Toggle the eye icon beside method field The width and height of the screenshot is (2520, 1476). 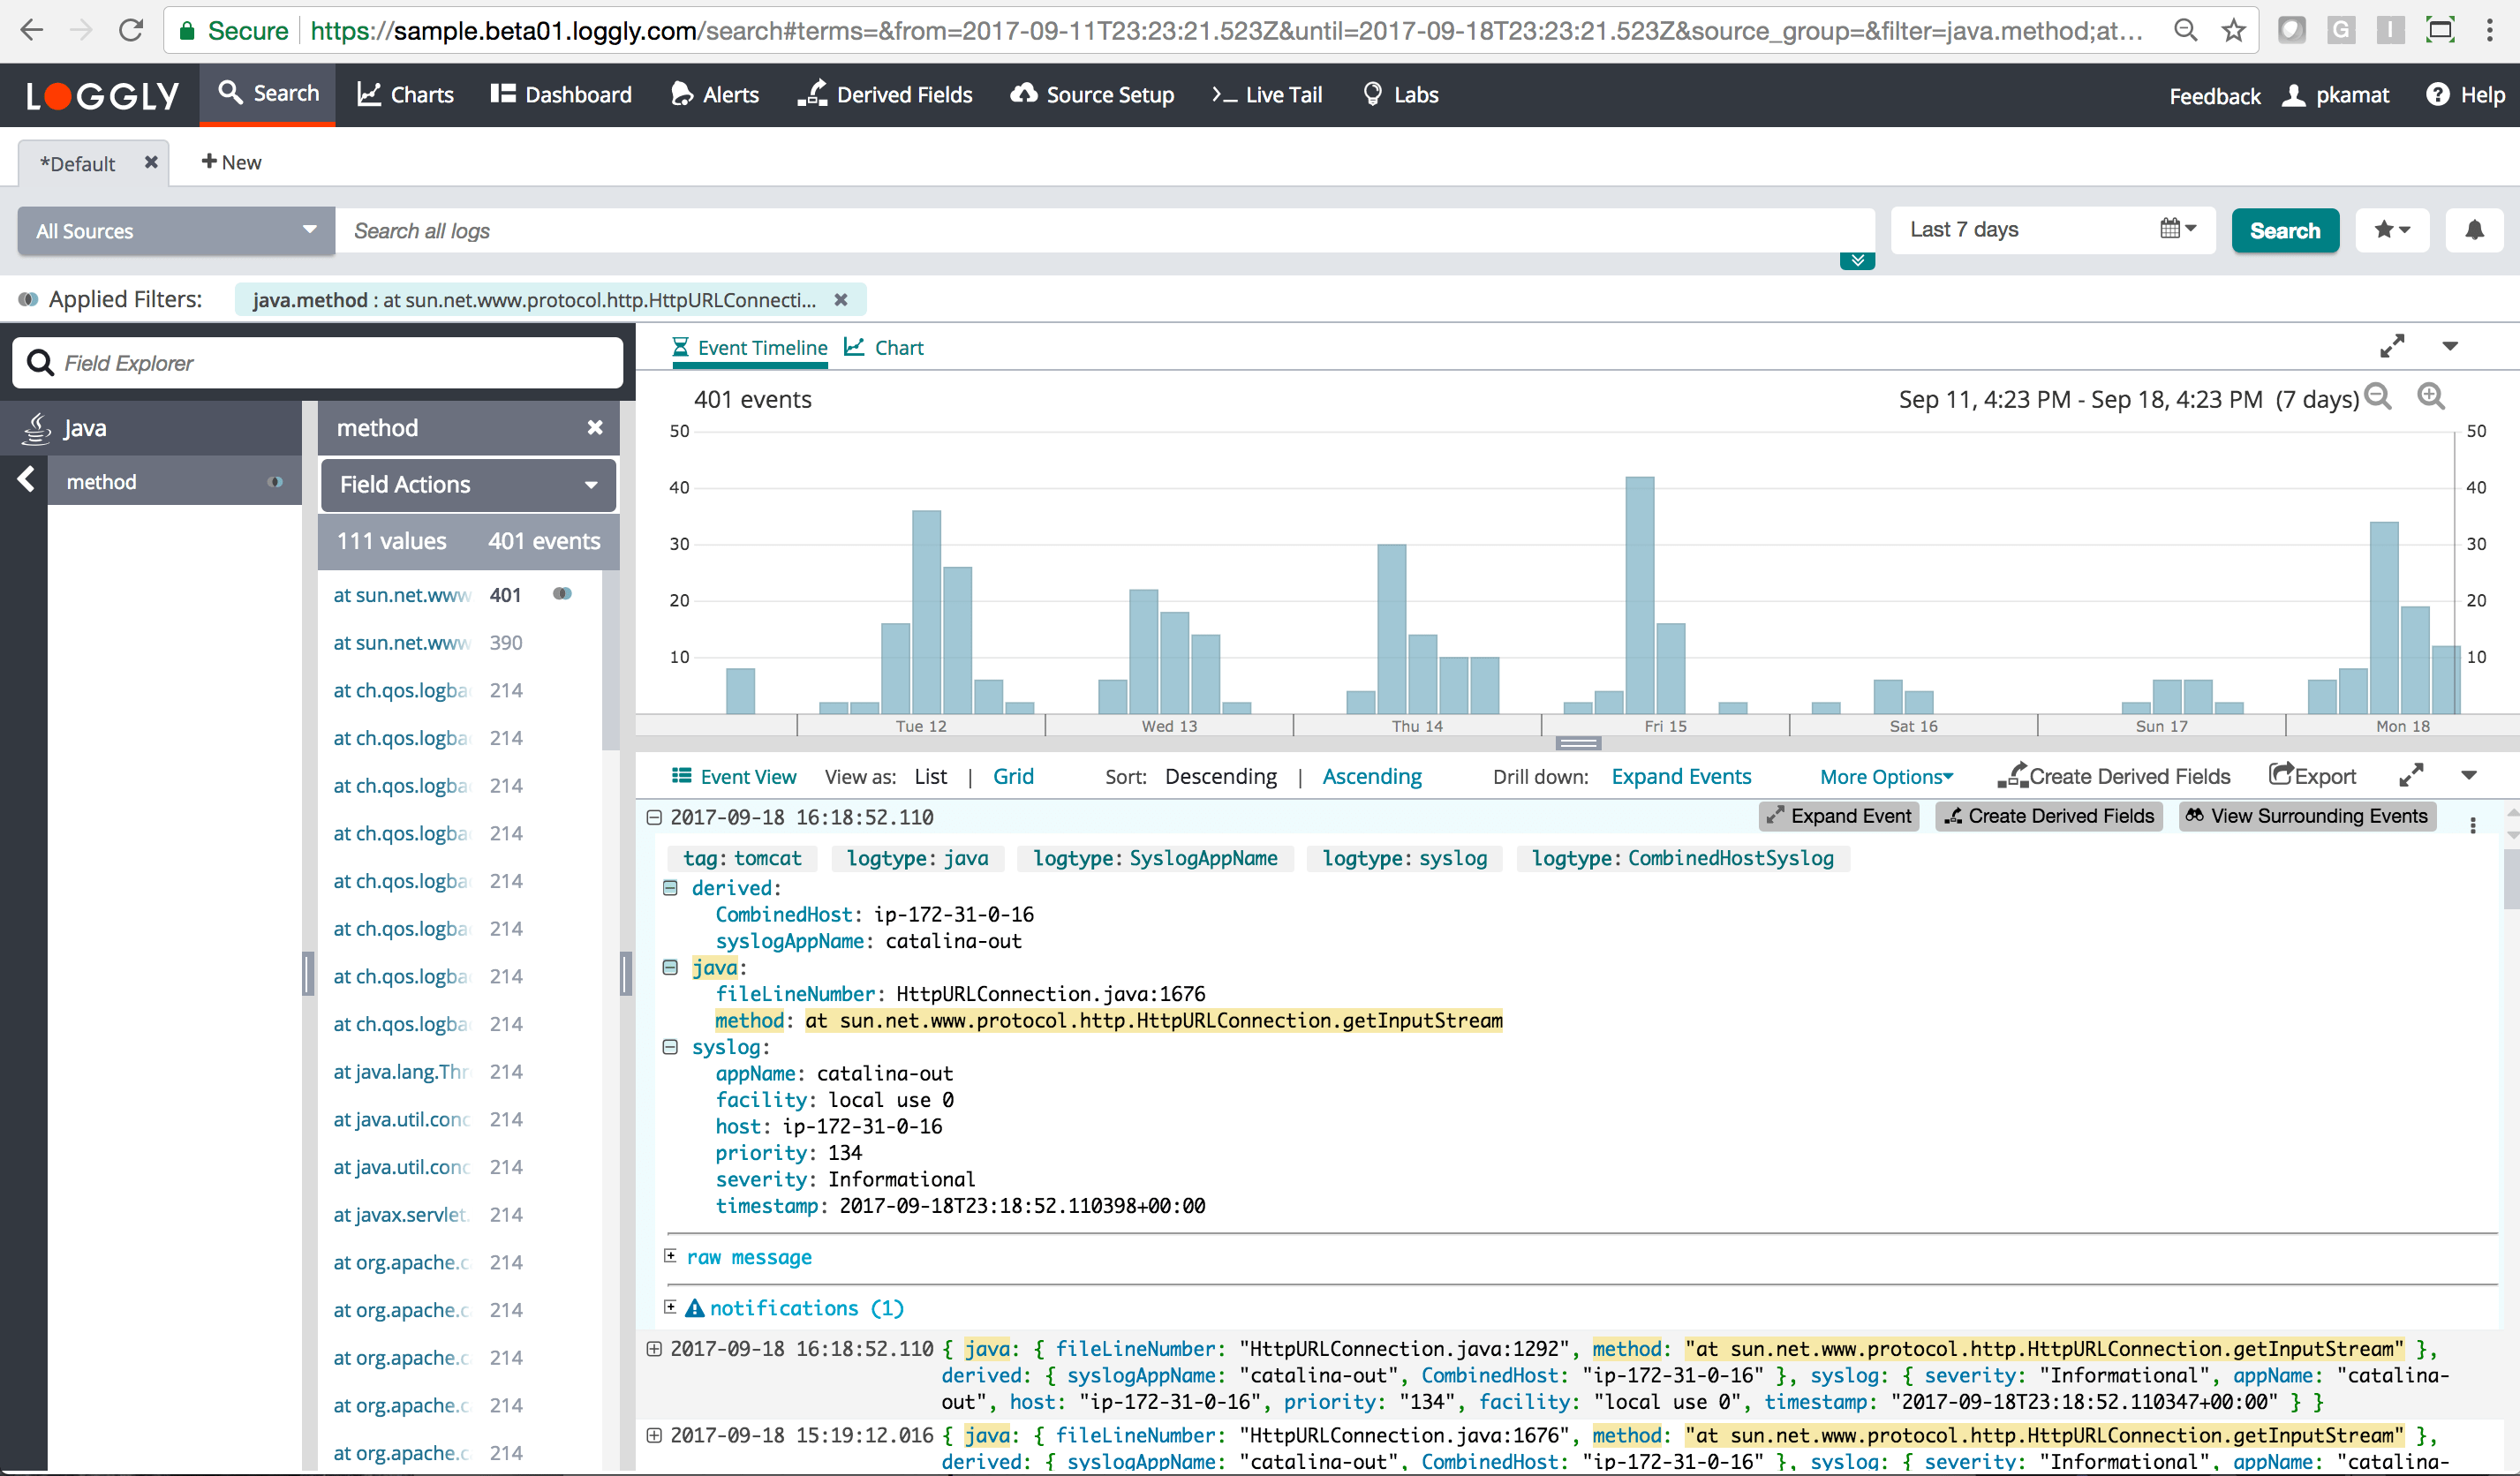[x=276, y=481]
